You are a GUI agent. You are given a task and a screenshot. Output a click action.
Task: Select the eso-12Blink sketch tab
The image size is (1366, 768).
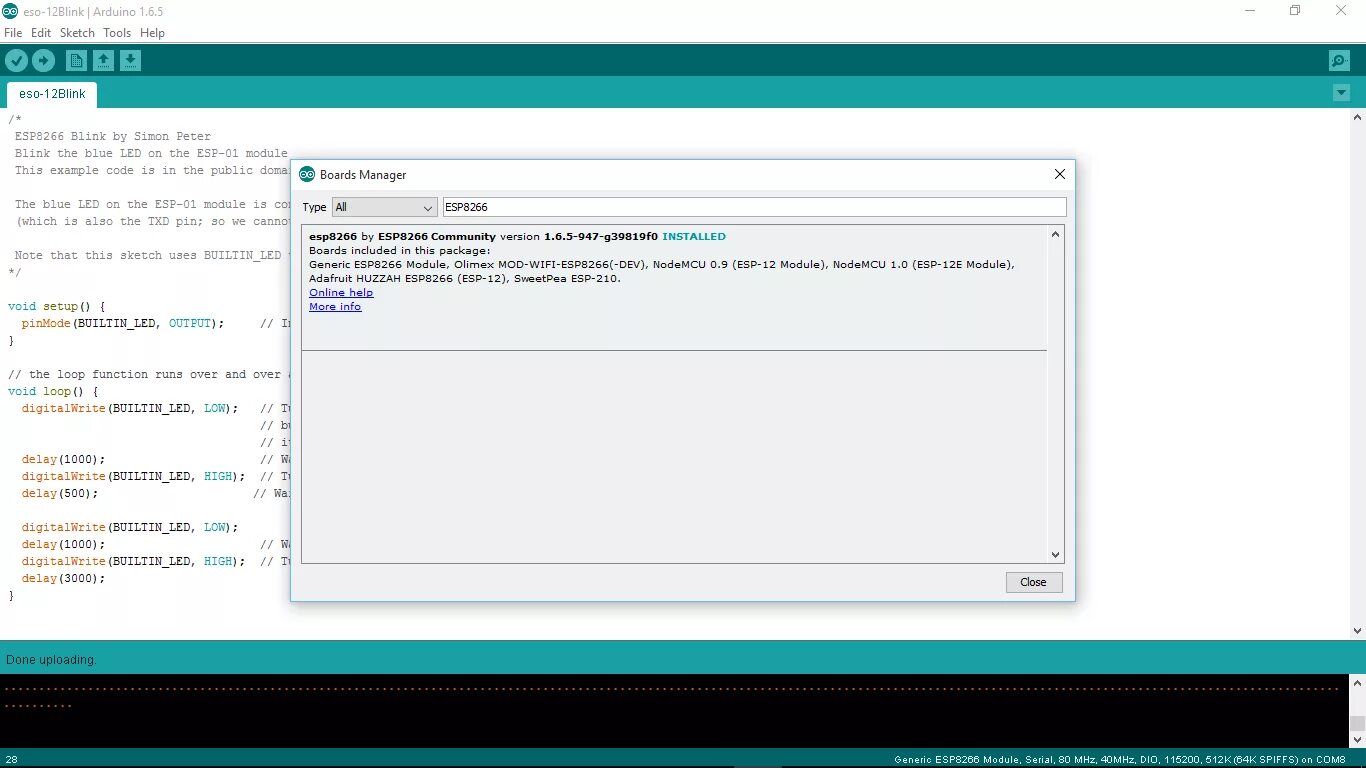(x=52, y=94)
